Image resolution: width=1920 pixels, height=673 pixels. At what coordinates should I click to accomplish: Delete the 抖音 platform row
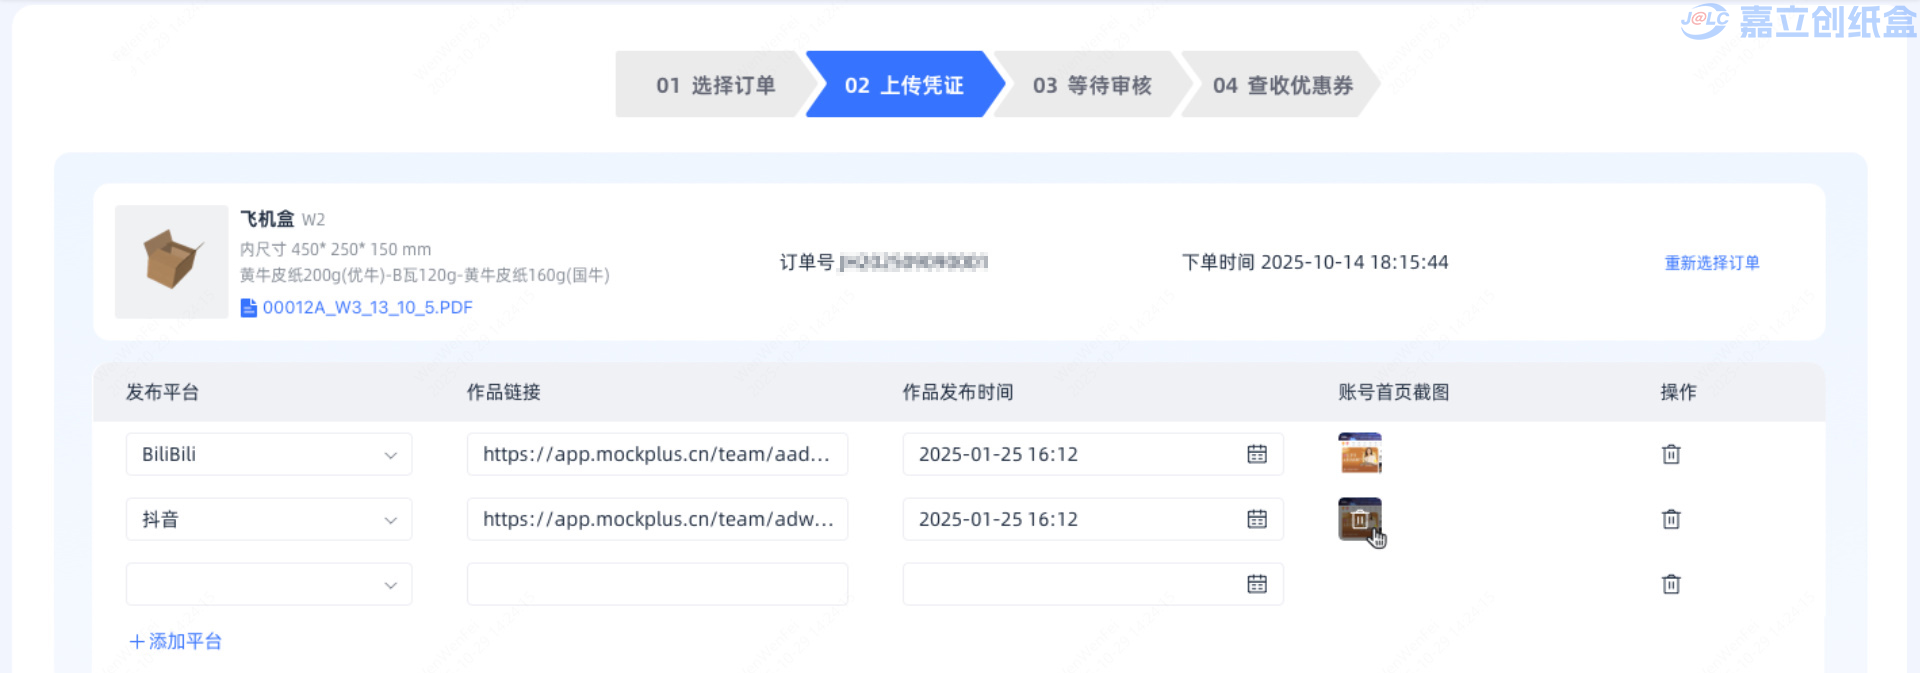click(x=1670, y=519)
